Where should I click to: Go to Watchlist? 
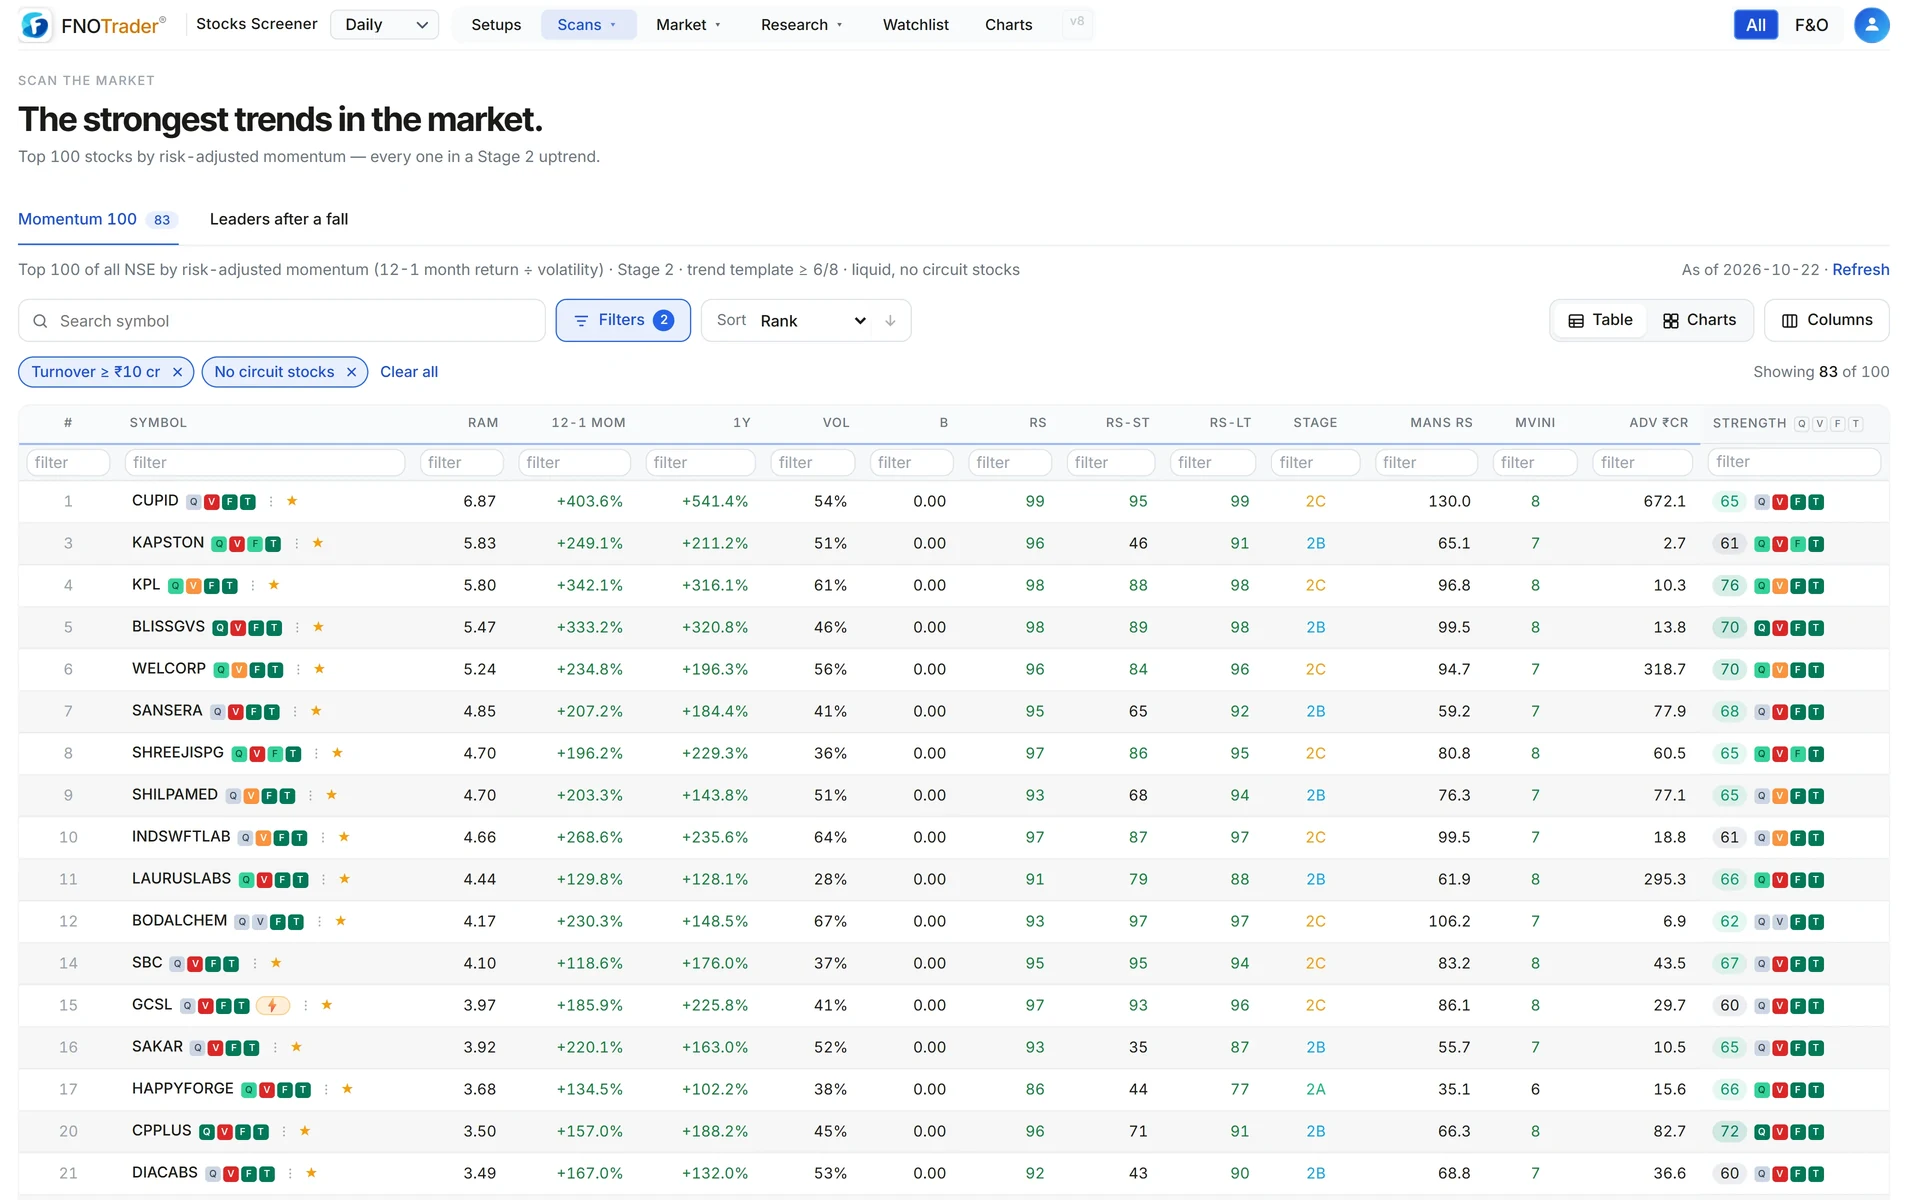pyautogui.click(x=915, y=25)
